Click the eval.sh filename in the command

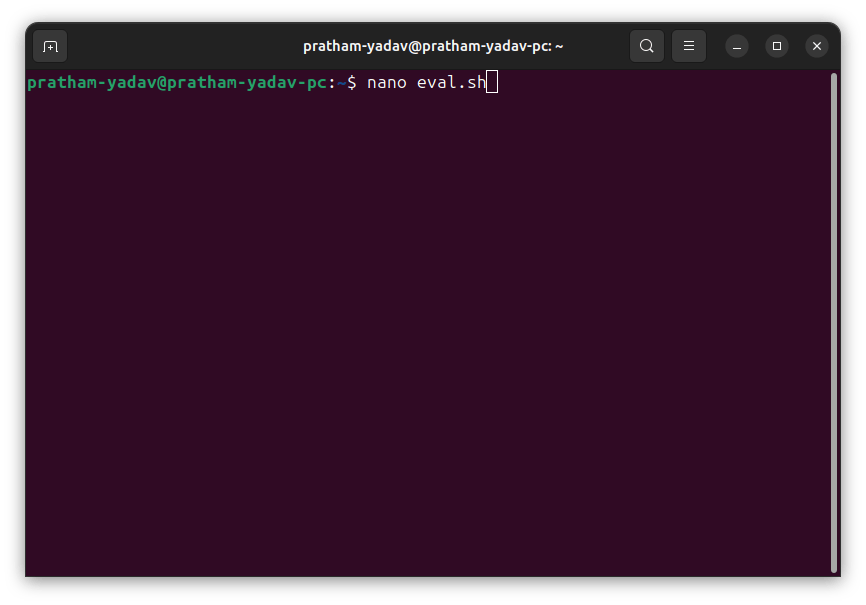click(x=450, y=82)
